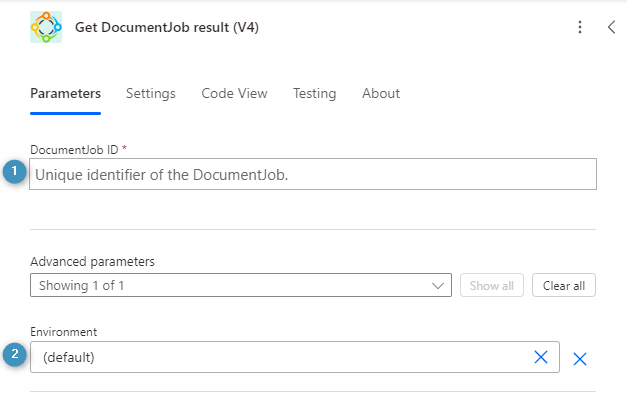627x406 pixels.
Task: Click the Environment field label
Action: coord(64,332)
